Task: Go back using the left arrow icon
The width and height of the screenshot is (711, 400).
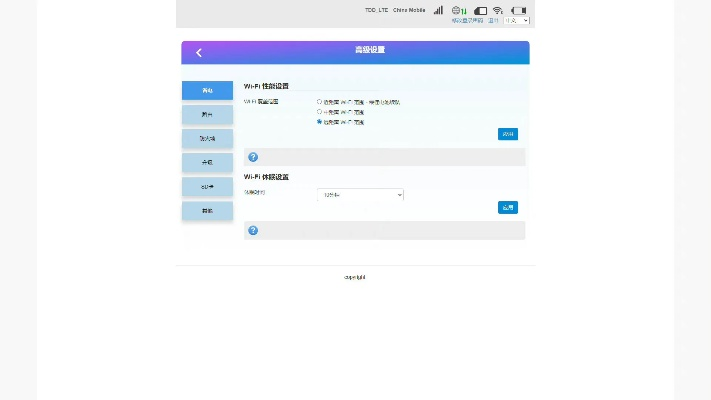Action: click(x=199, y=53)
